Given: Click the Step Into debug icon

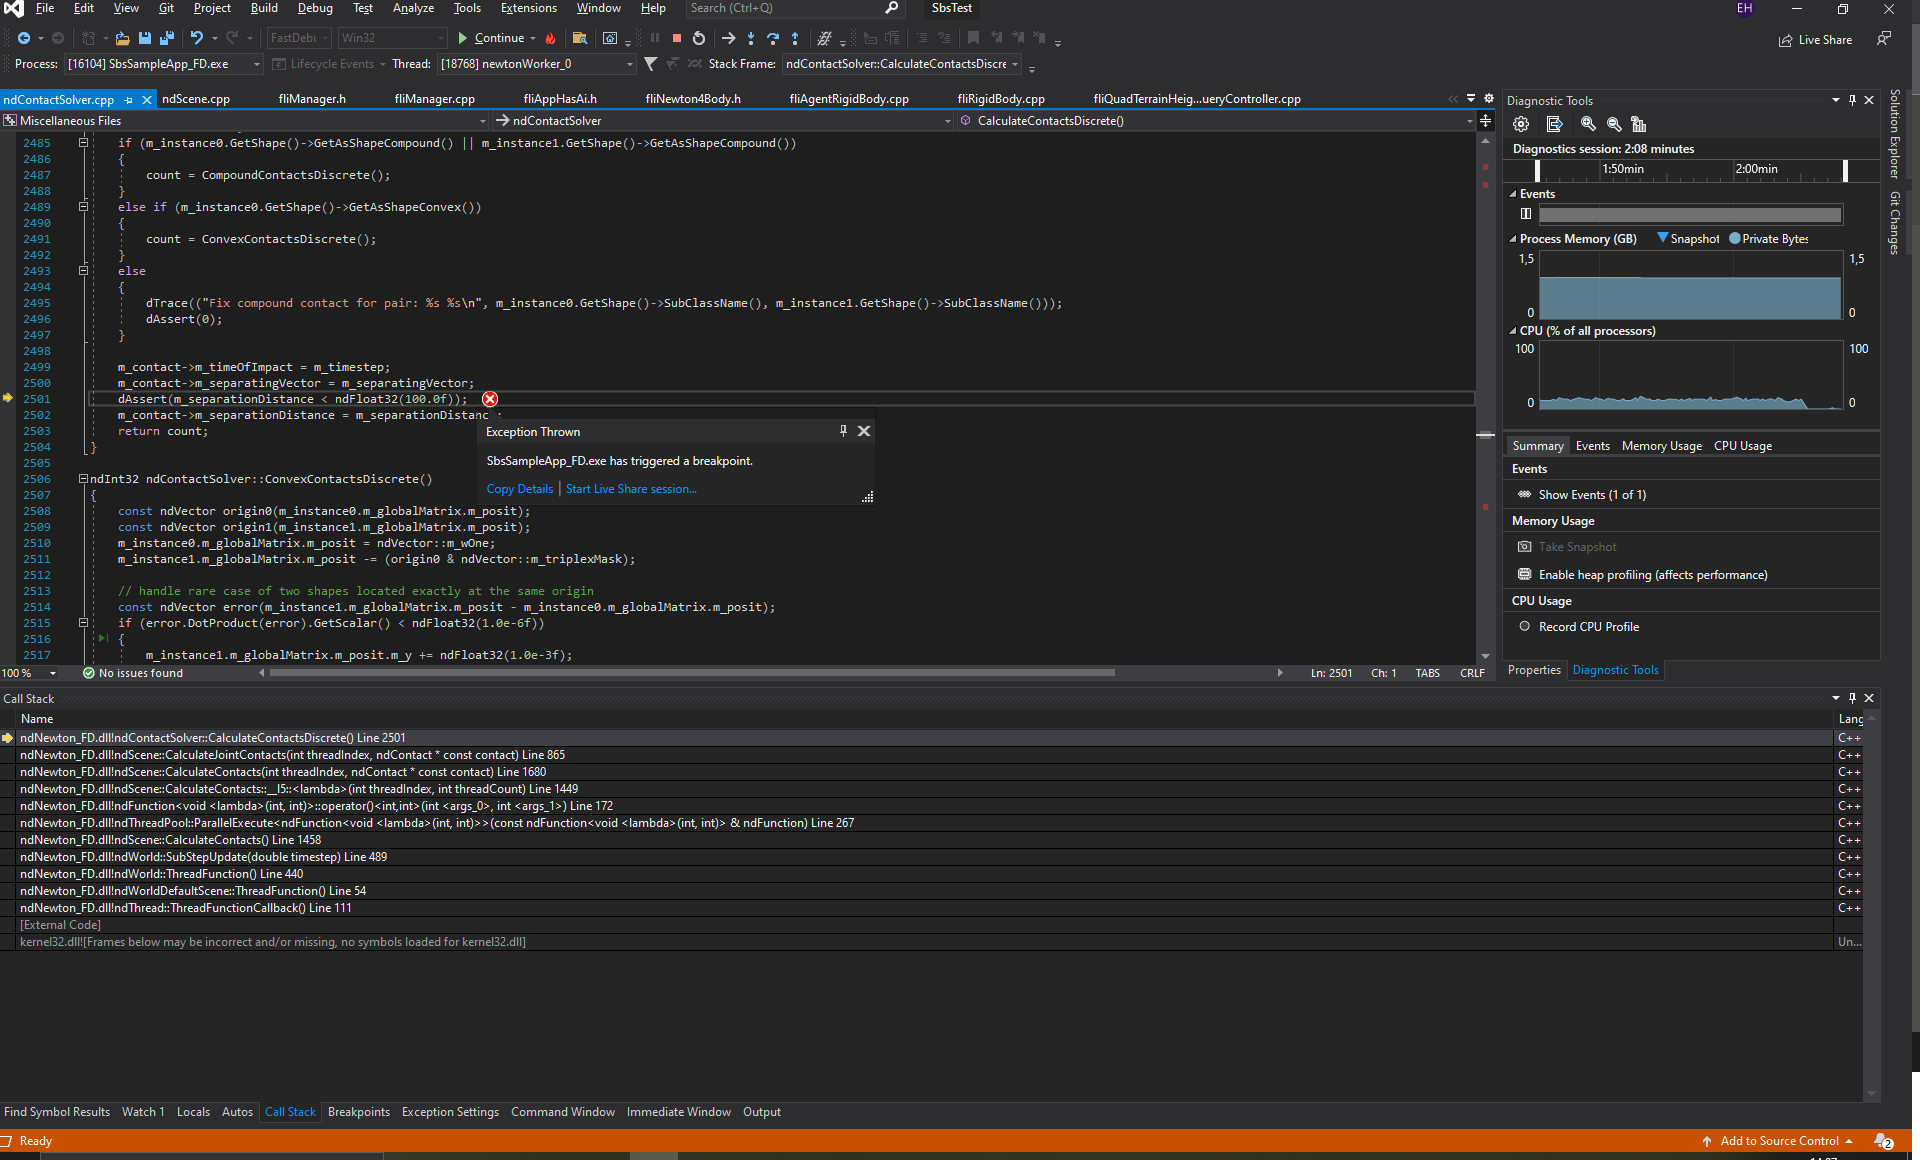Looking at the screenshot, I should pyautogui.click(x=747, y=38).
